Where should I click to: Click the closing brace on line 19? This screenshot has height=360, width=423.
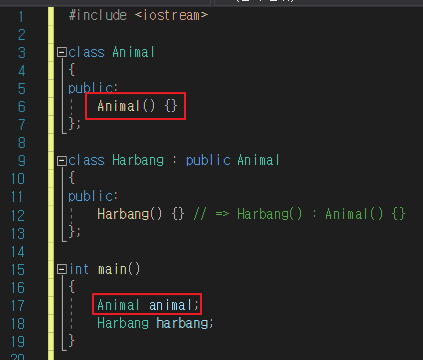(71, 341)
